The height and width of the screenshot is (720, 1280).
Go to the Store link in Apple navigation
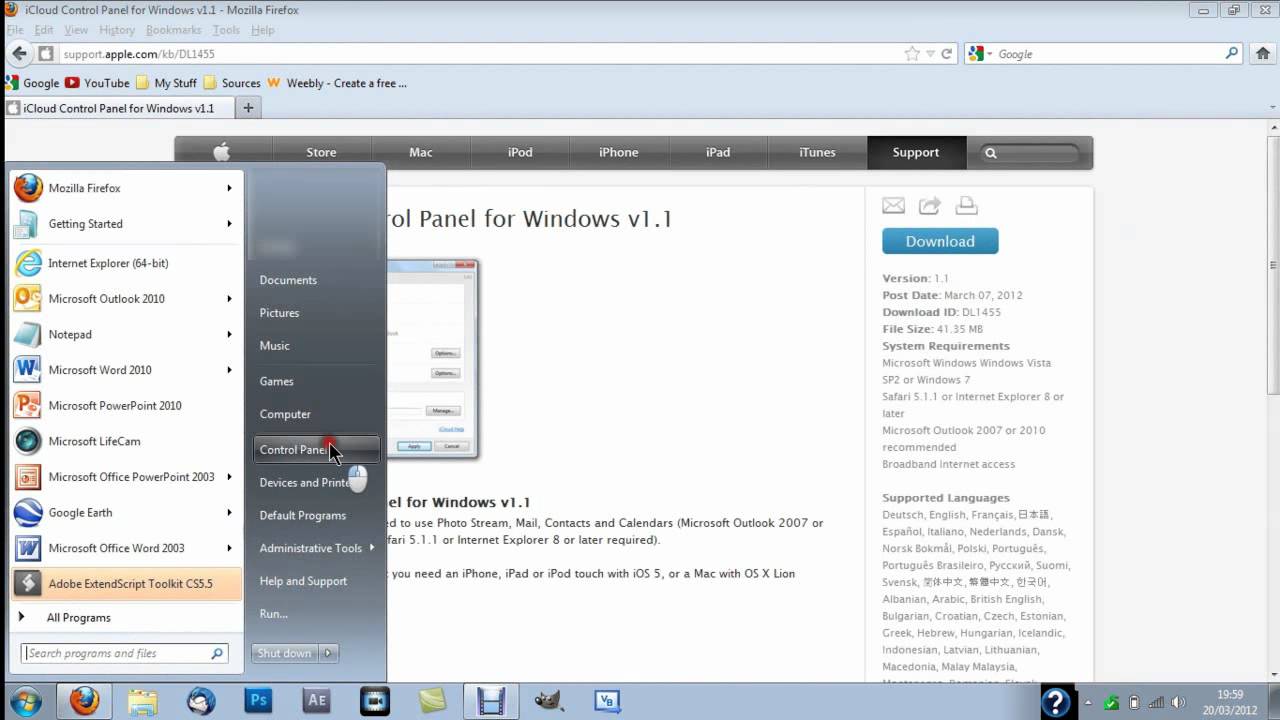pyautogui.click(x=321, y=152)
